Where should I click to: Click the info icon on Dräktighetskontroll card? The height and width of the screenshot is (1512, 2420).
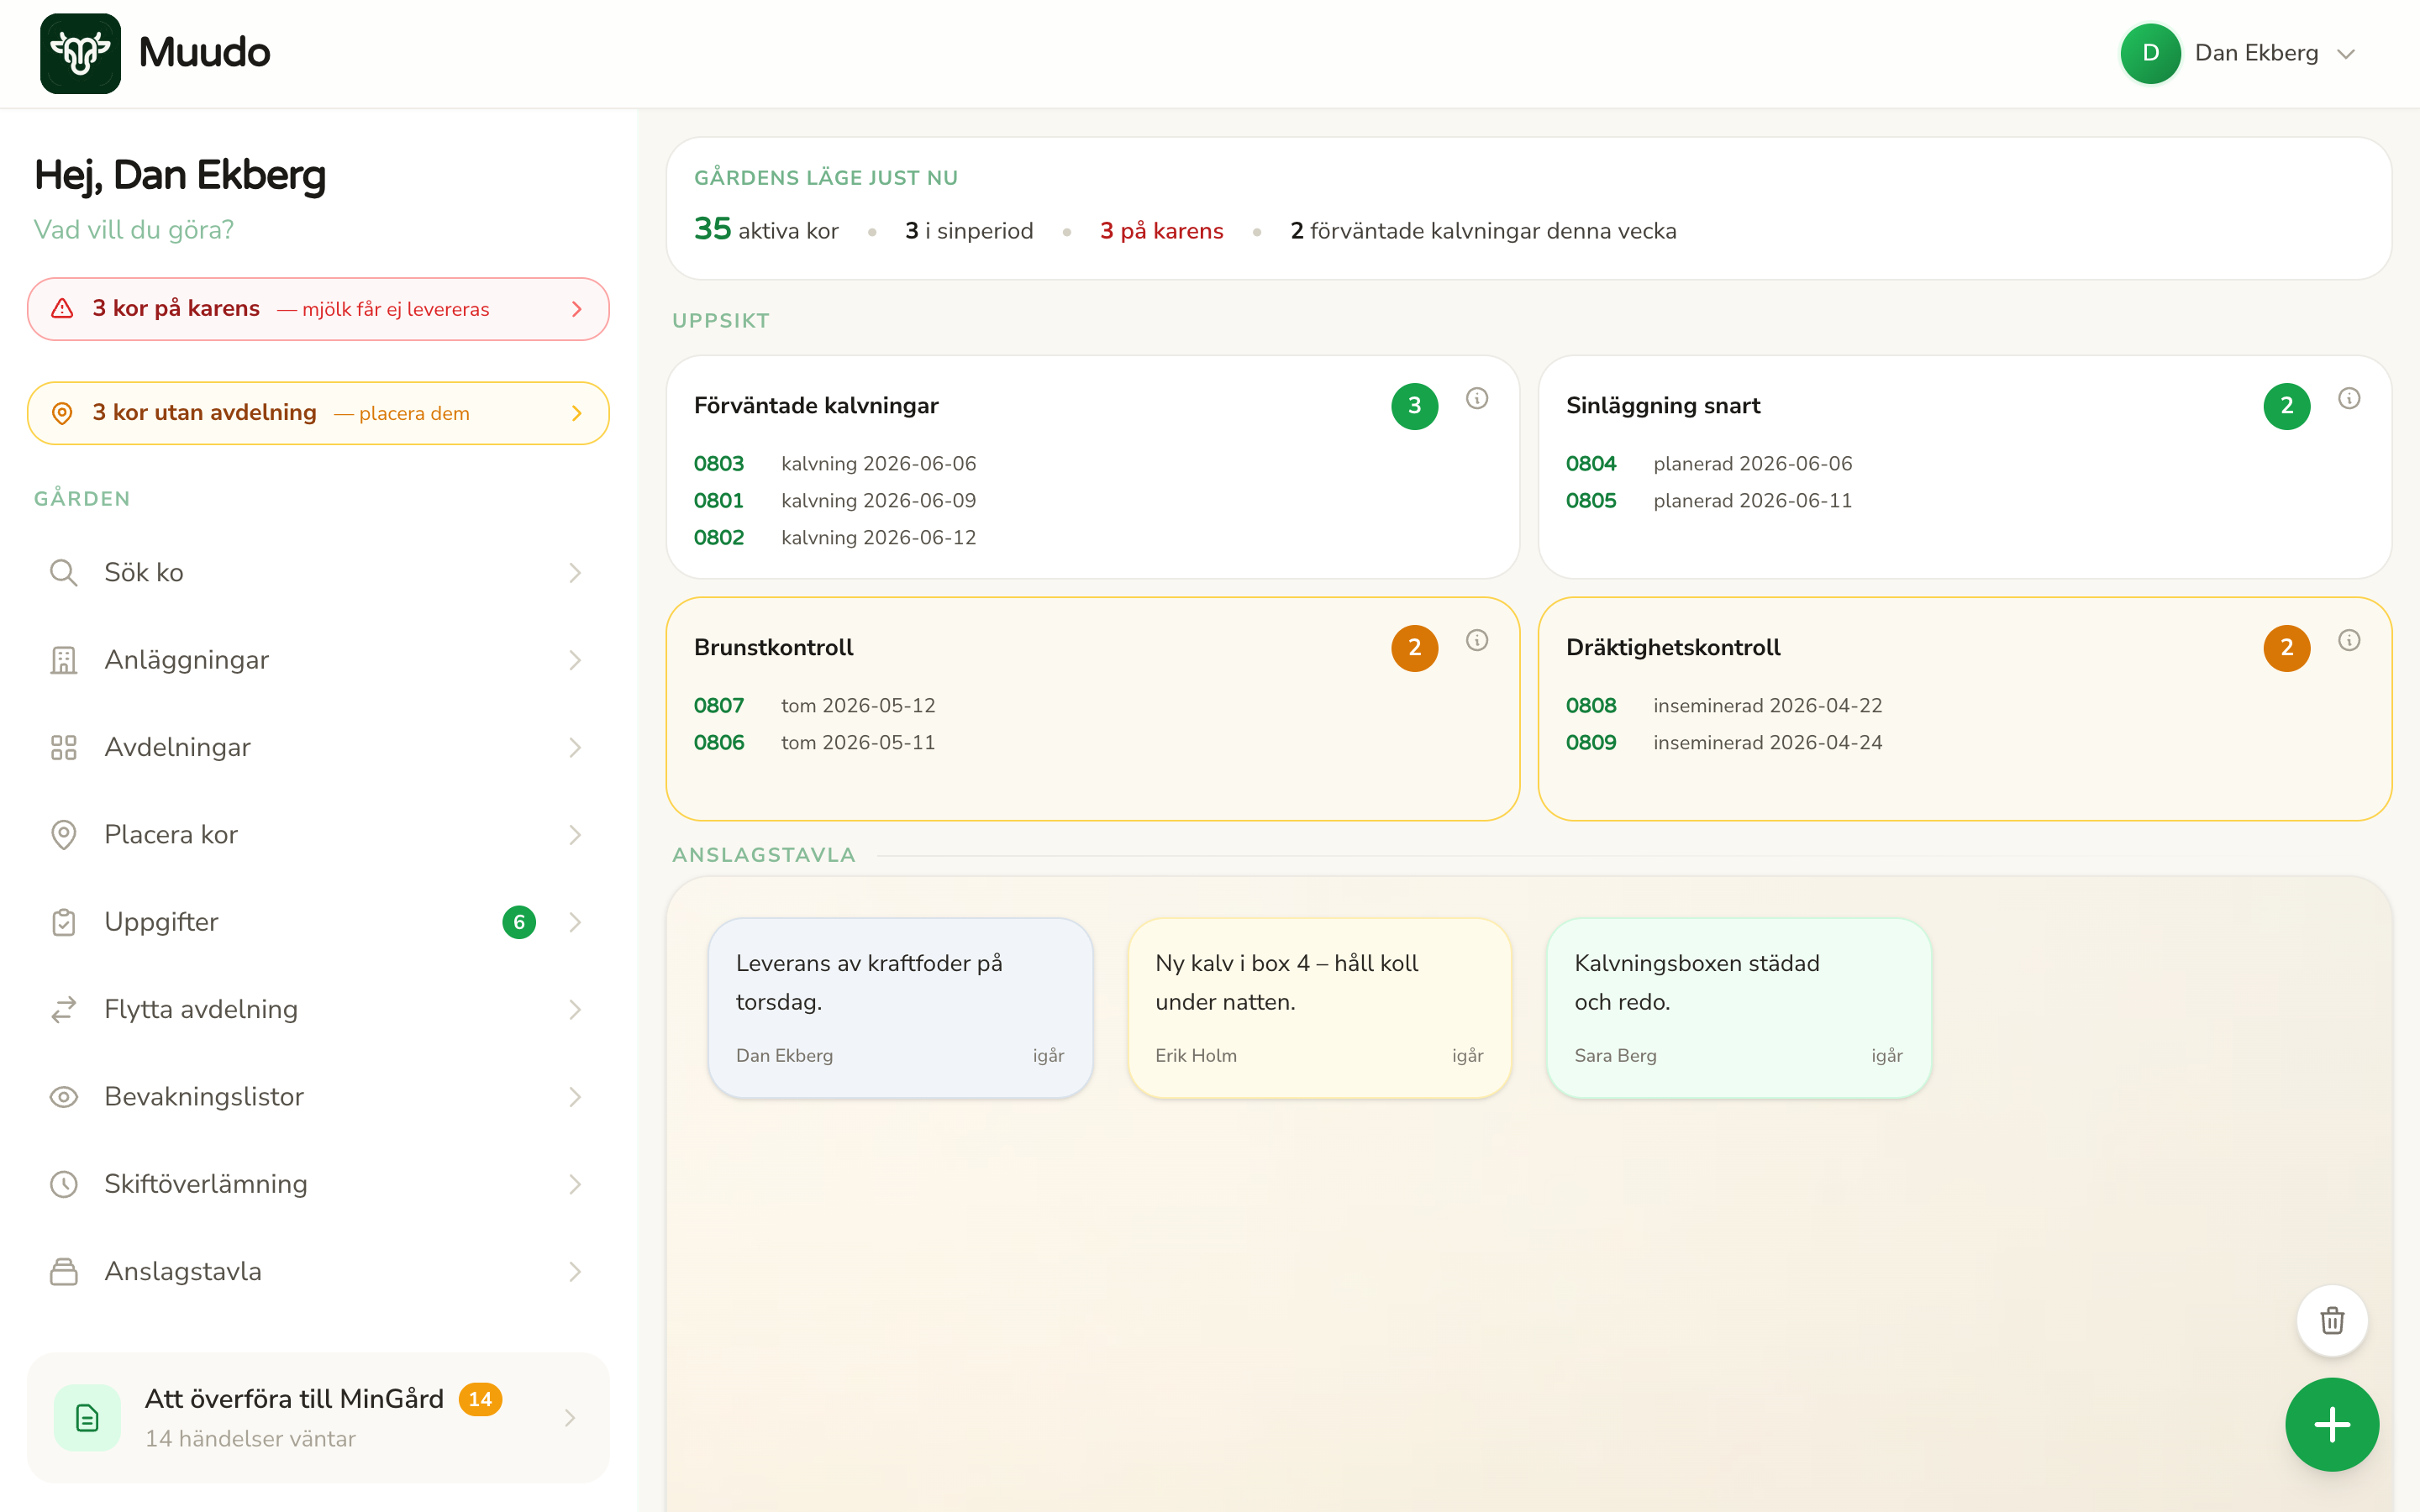pyautogui.click(x=2349, y=641)
